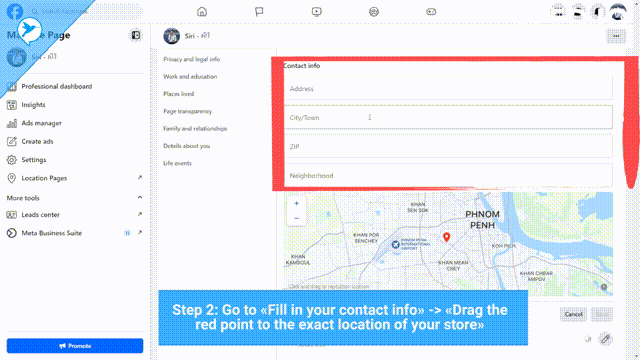
Task: Select Work and education section
Action: 190,76
